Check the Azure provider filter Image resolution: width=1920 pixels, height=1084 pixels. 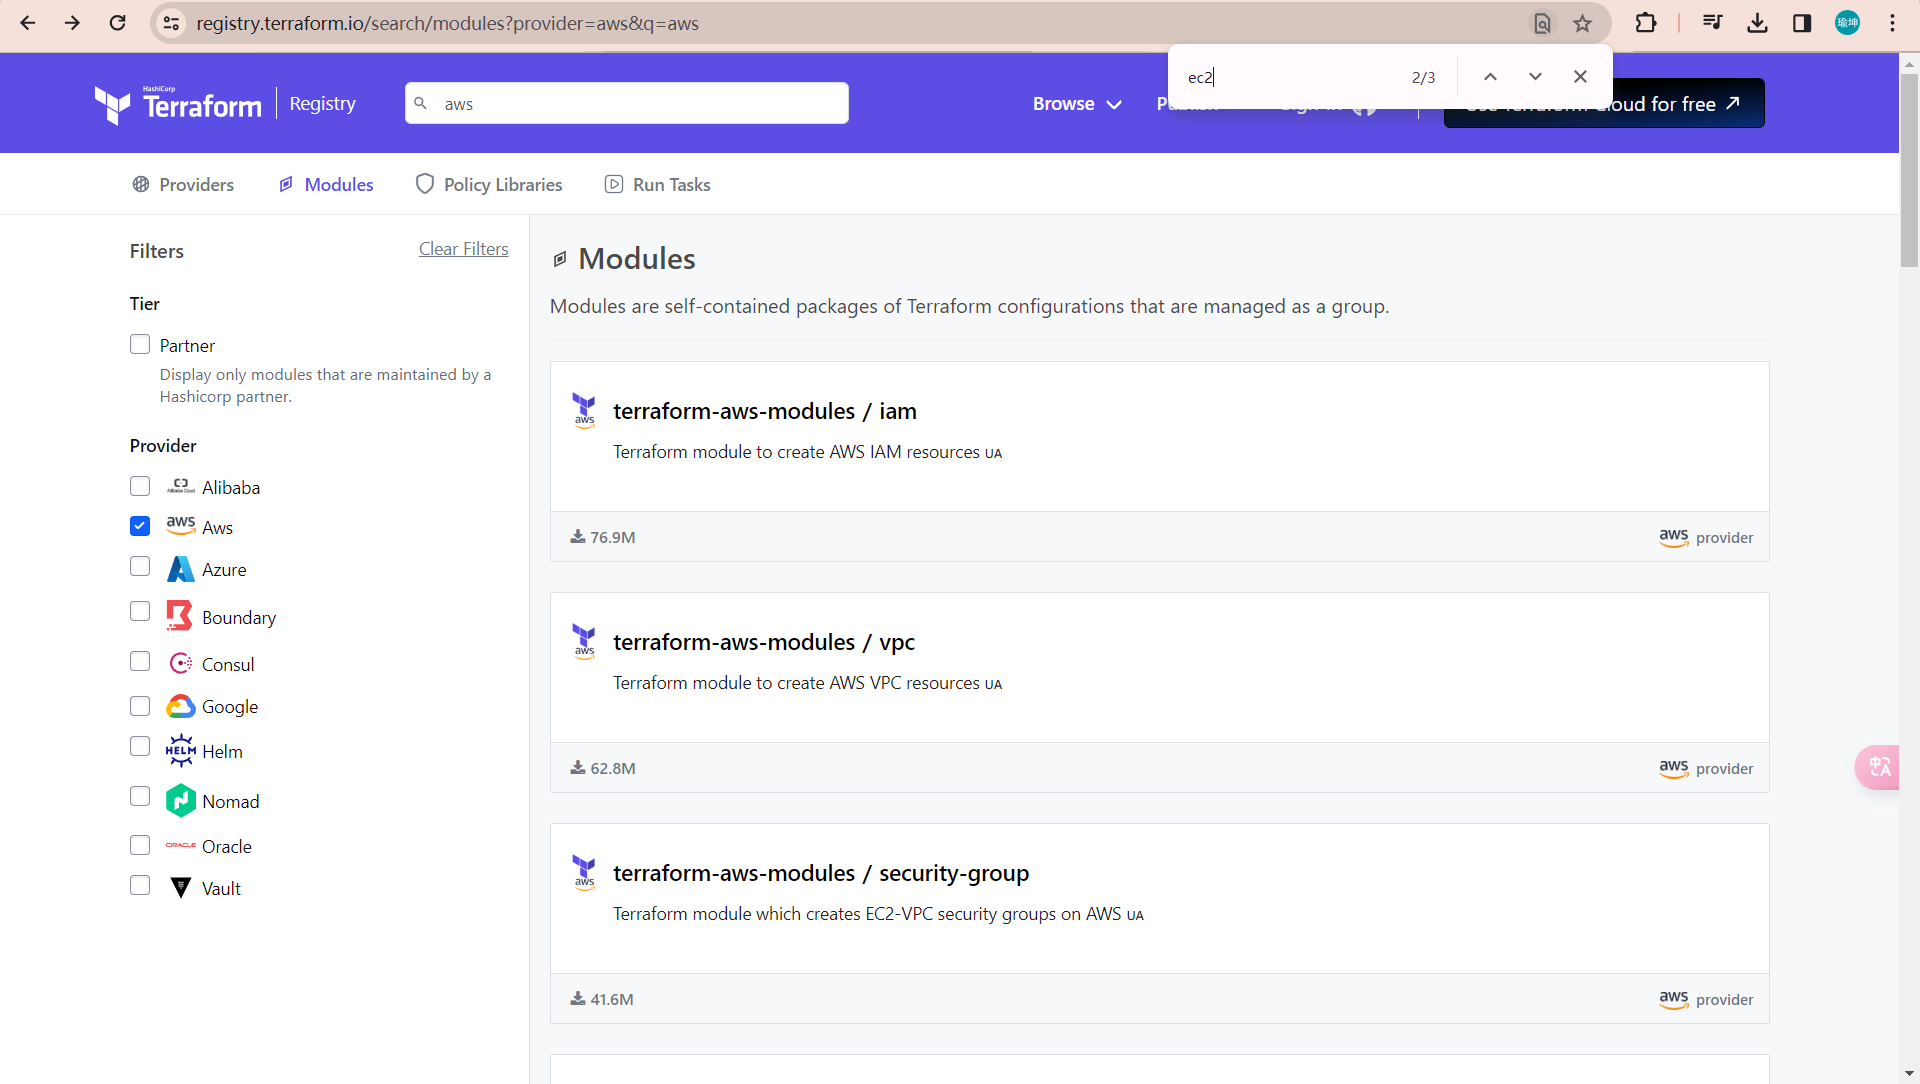click(140, 566)
